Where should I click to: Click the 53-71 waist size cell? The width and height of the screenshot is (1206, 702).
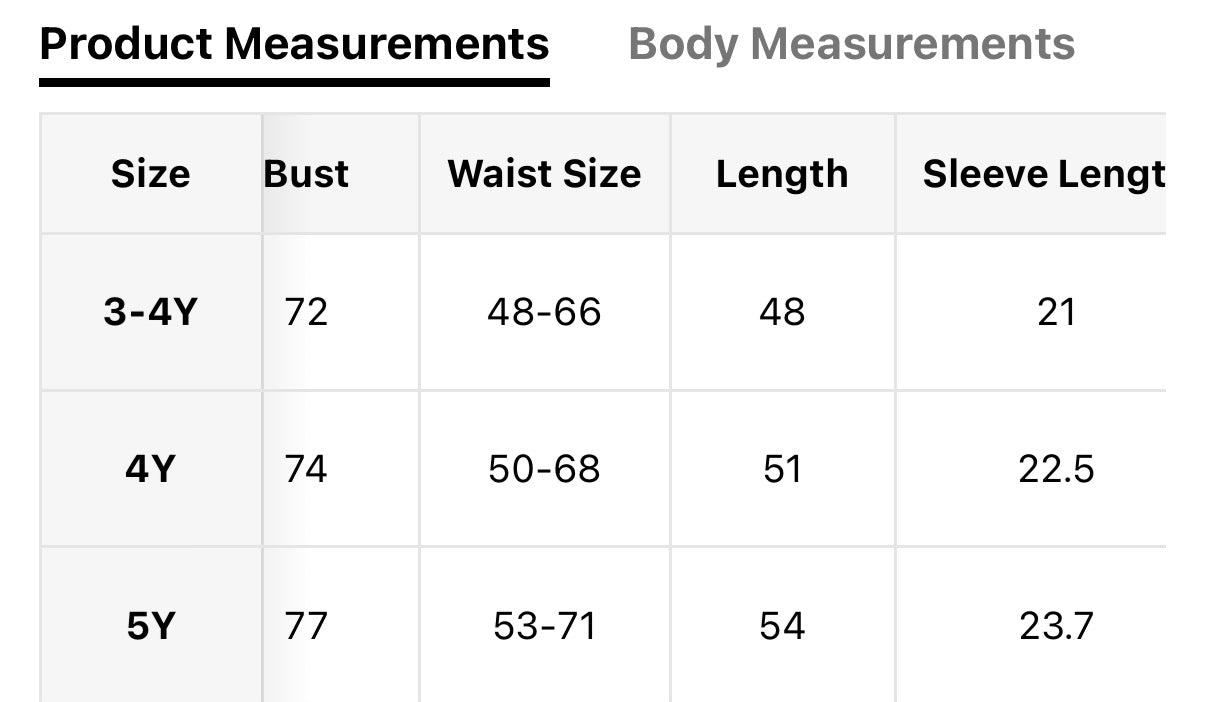coord(544,626)
